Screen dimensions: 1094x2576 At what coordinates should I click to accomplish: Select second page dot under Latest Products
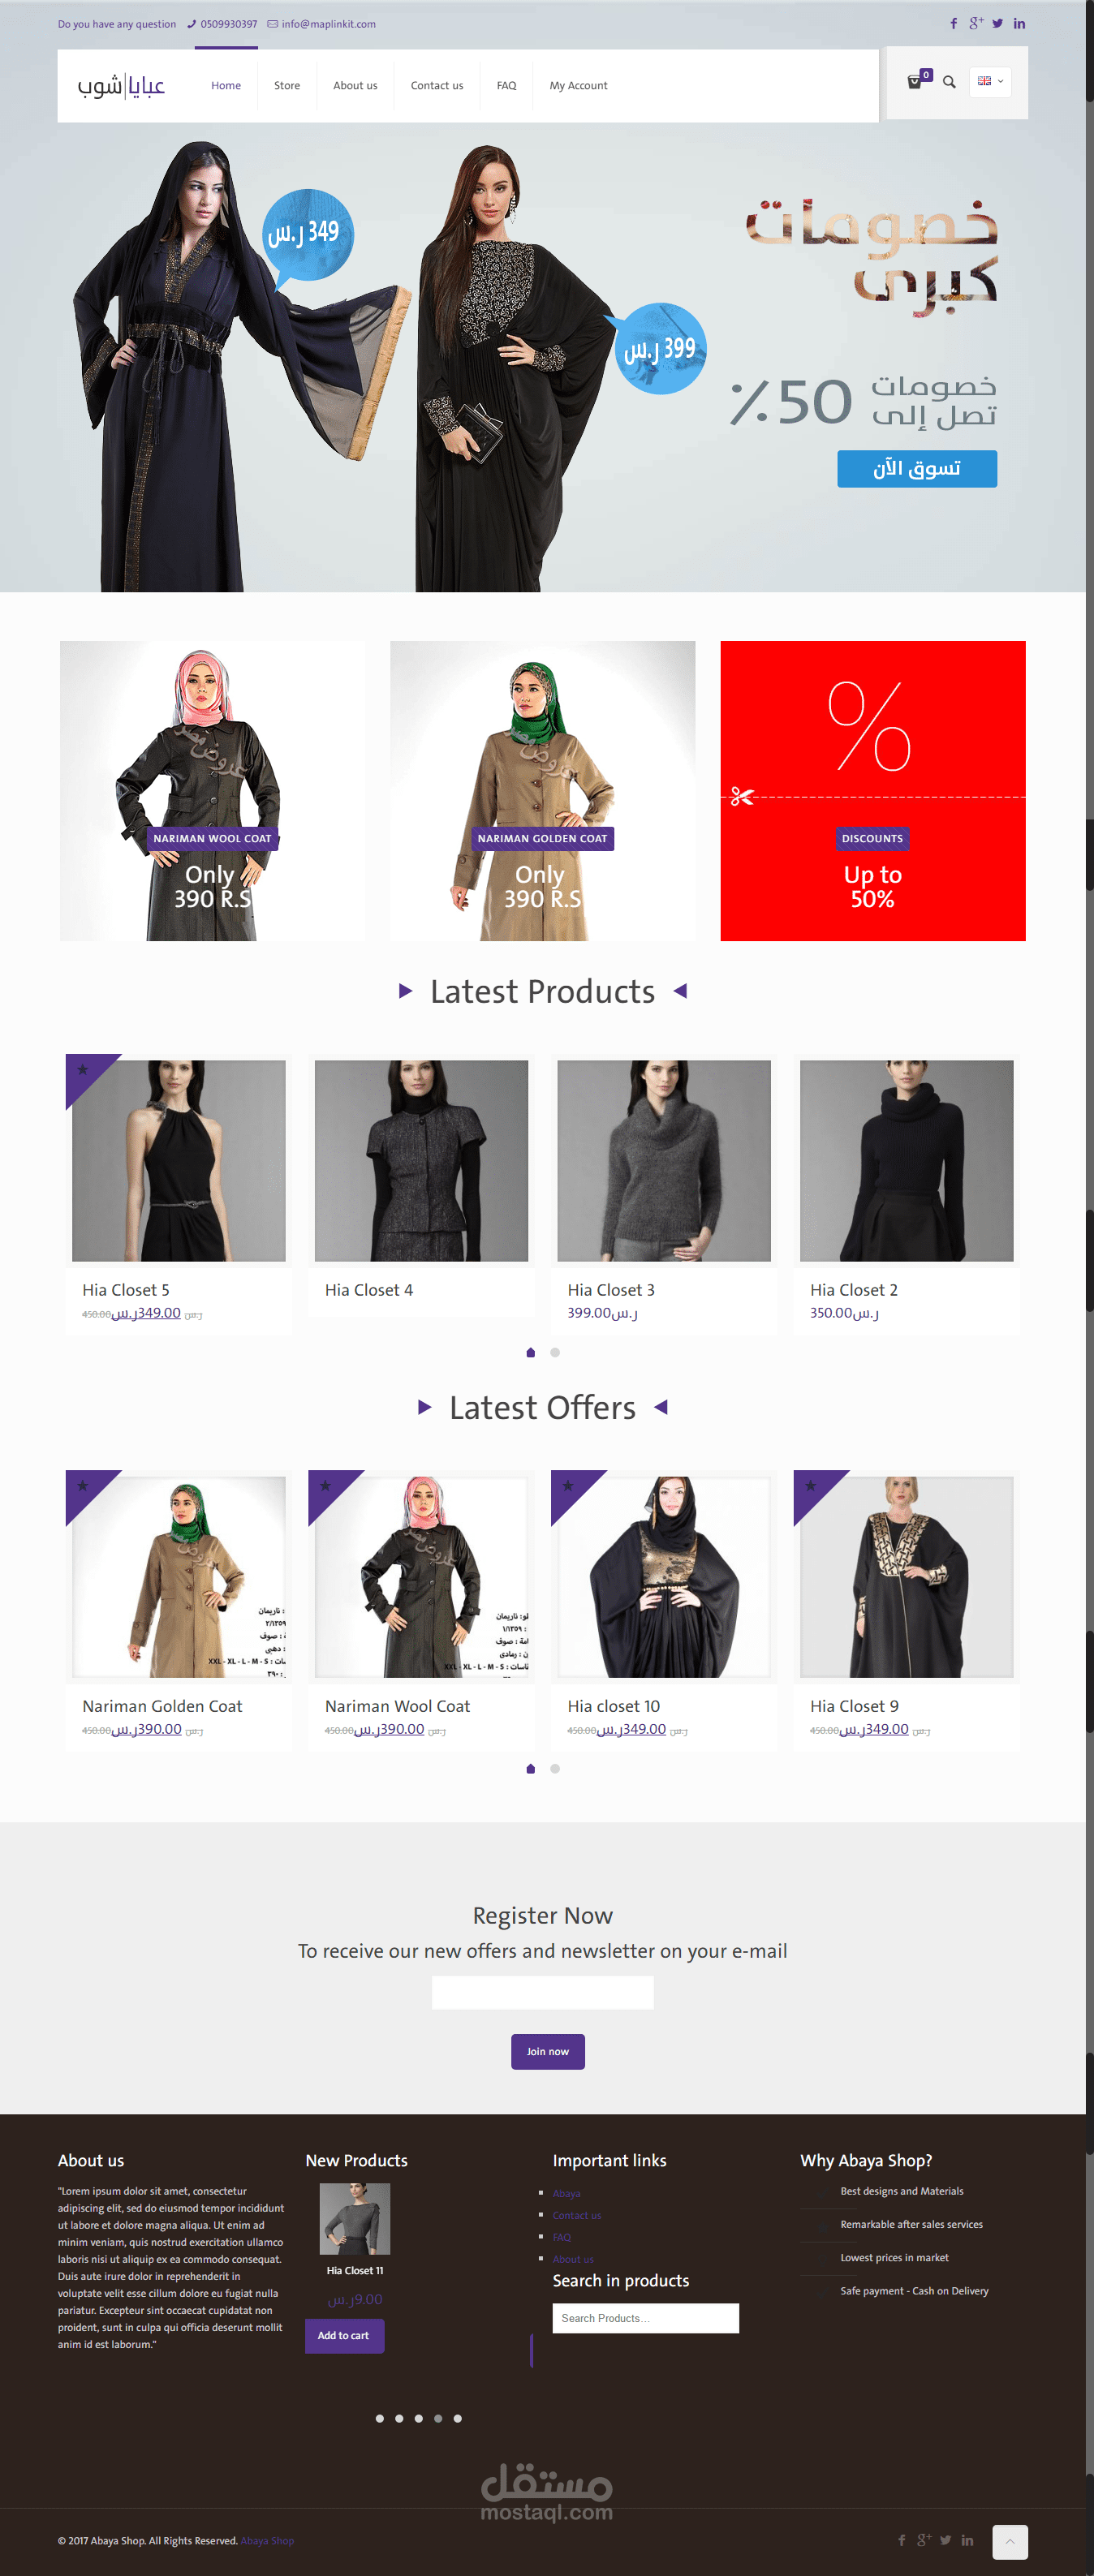click(555, 1352)
